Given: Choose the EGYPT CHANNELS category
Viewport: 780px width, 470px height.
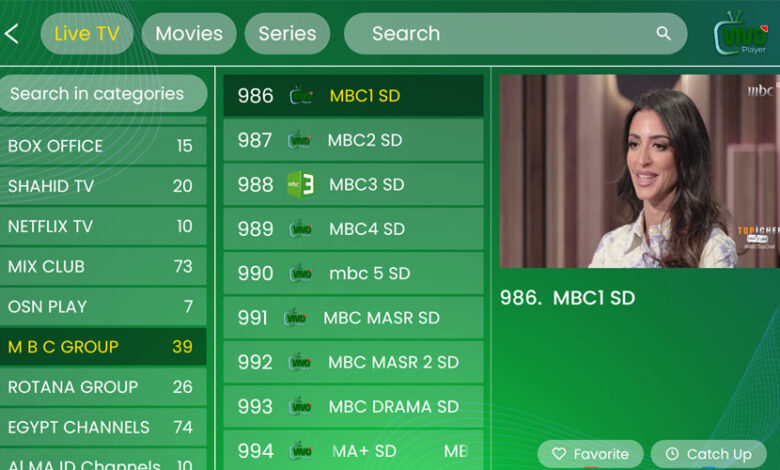Looking at the screenshot, I should 102,427.
